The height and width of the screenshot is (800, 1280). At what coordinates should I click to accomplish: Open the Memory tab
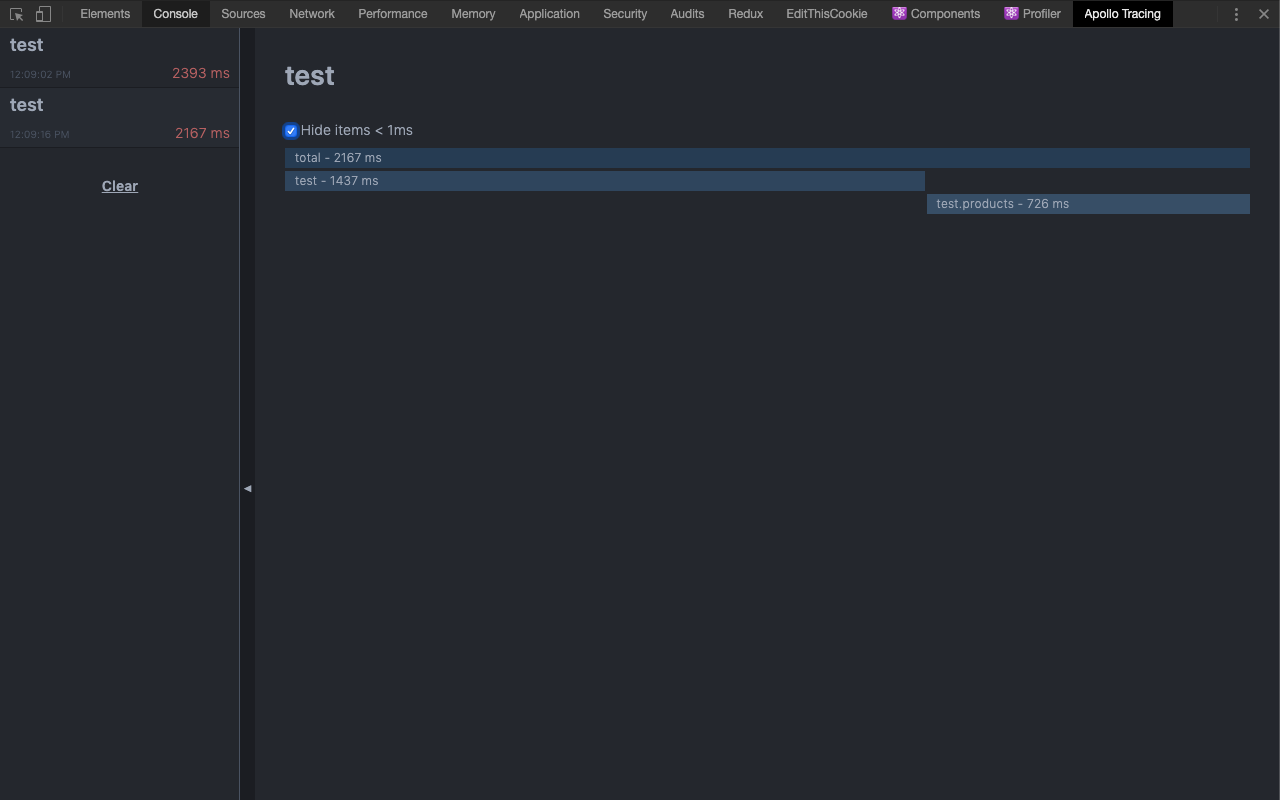(x=473, y=14)
